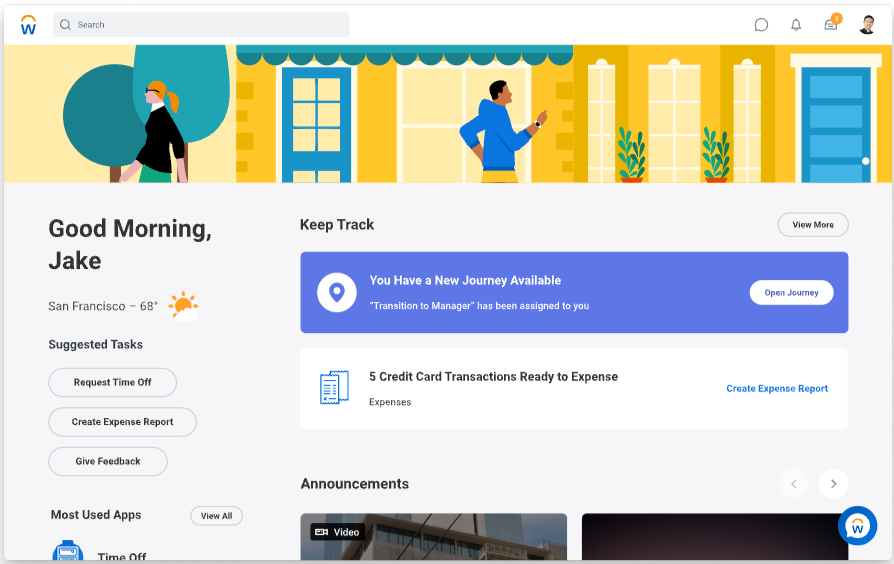This screenshot has height=564, width=894.
Task: Click the Create Expense Report link
Action: (x=777, y=388)
